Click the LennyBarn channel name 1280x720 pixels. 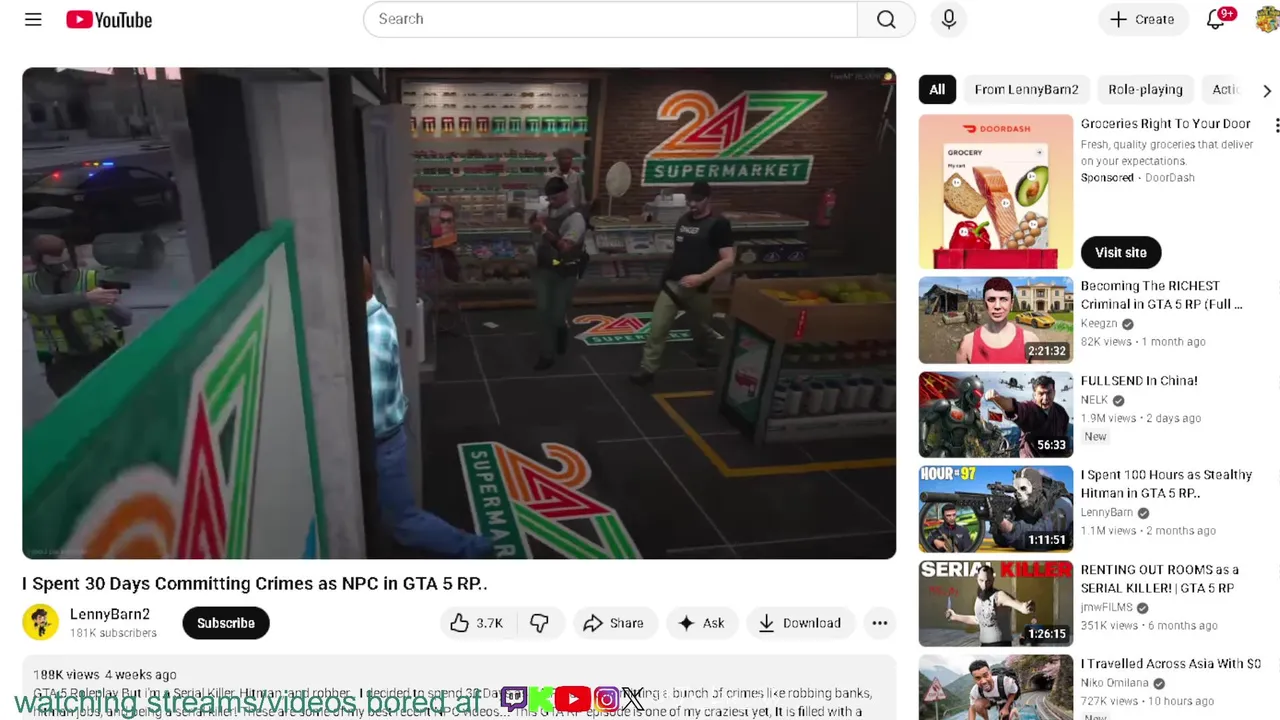(1106, 513)
